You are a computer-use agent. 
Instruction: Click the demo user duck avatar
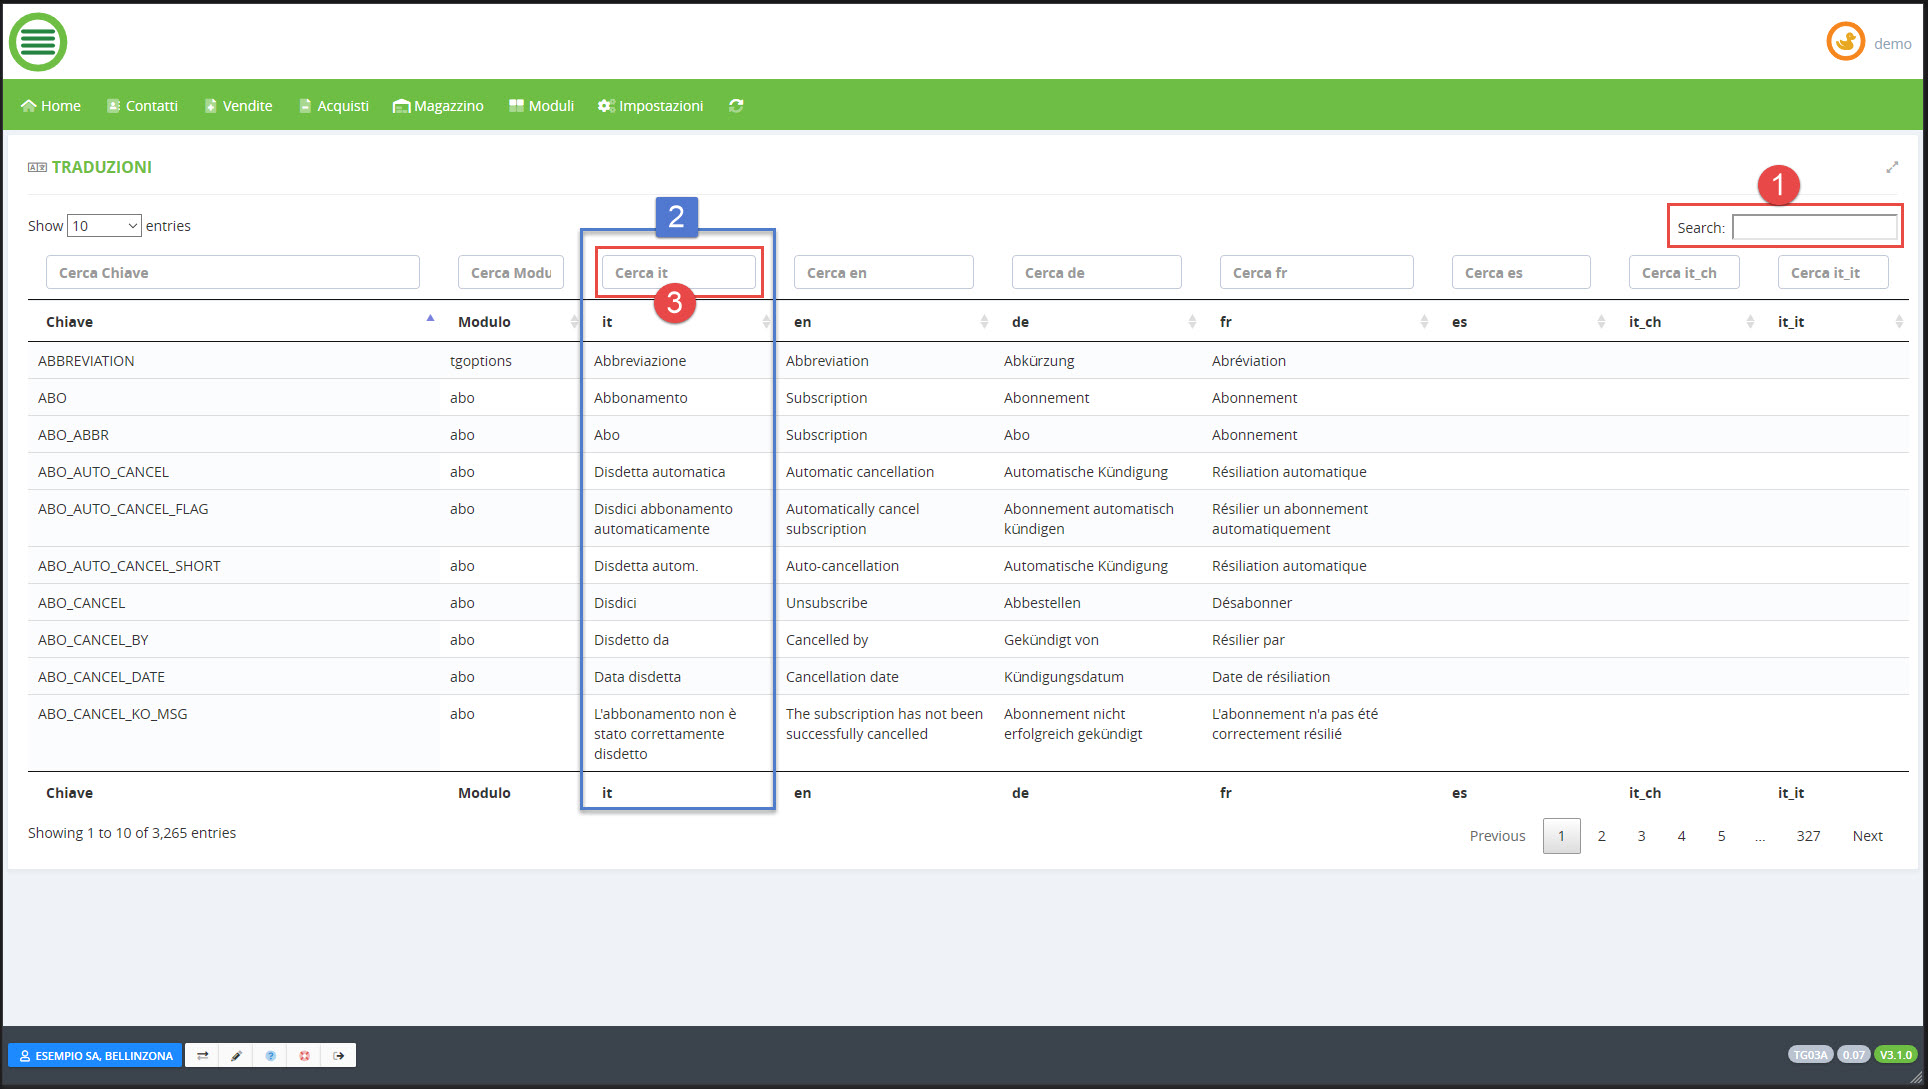pos(1845,42)
